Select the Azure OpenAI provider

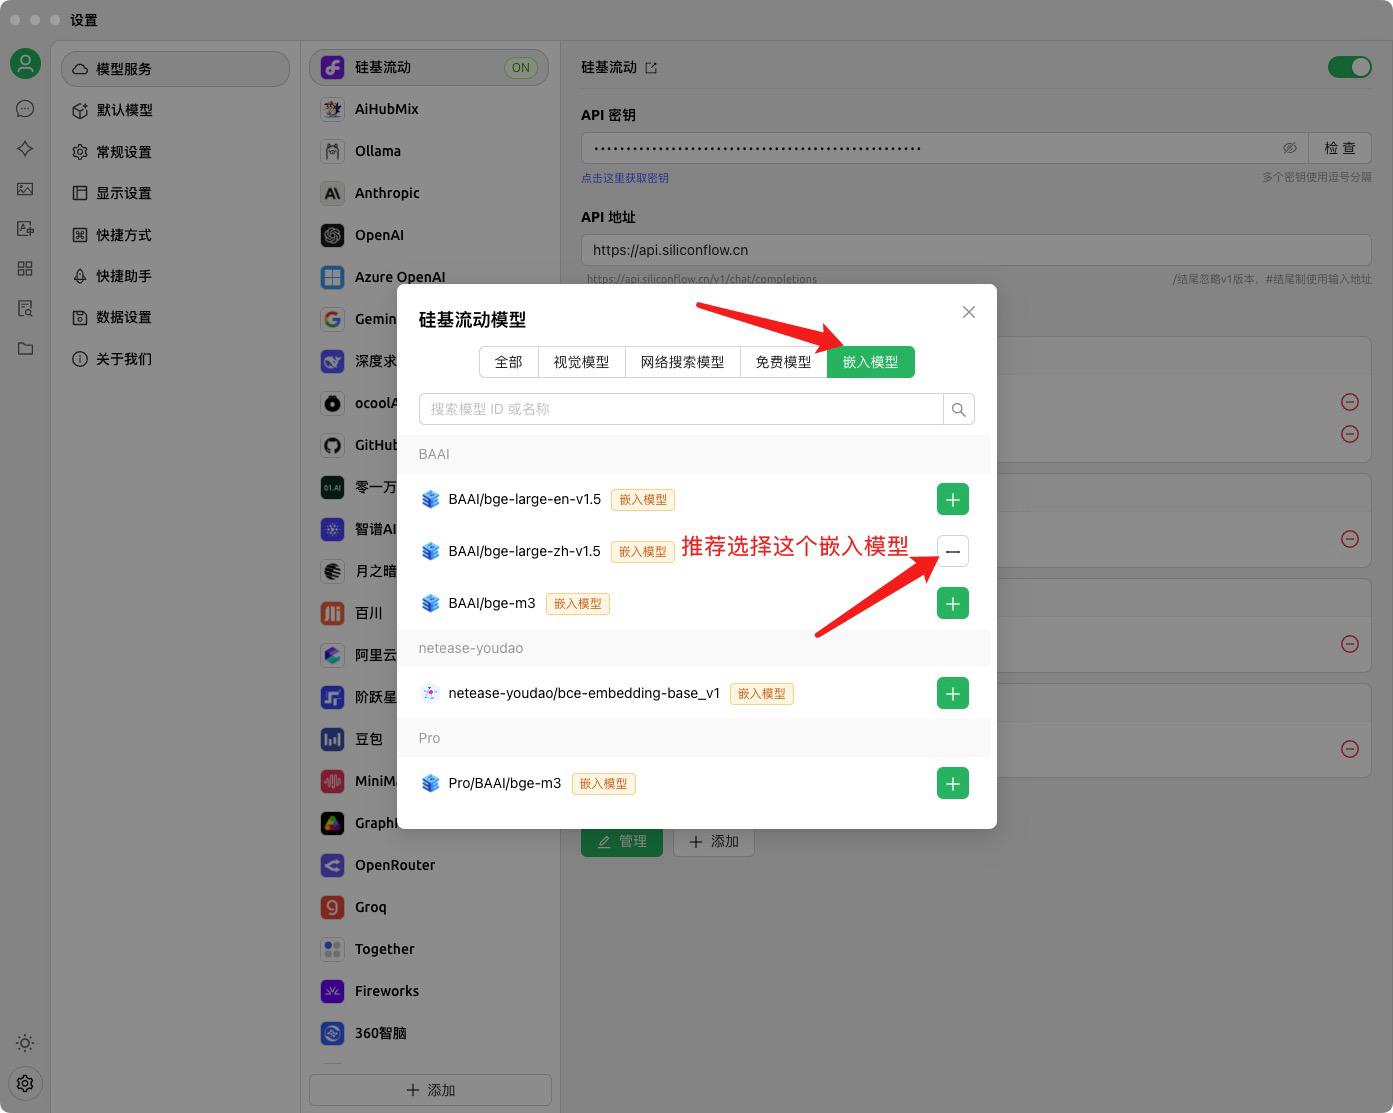pyautogui.click(x=429, y=277)
